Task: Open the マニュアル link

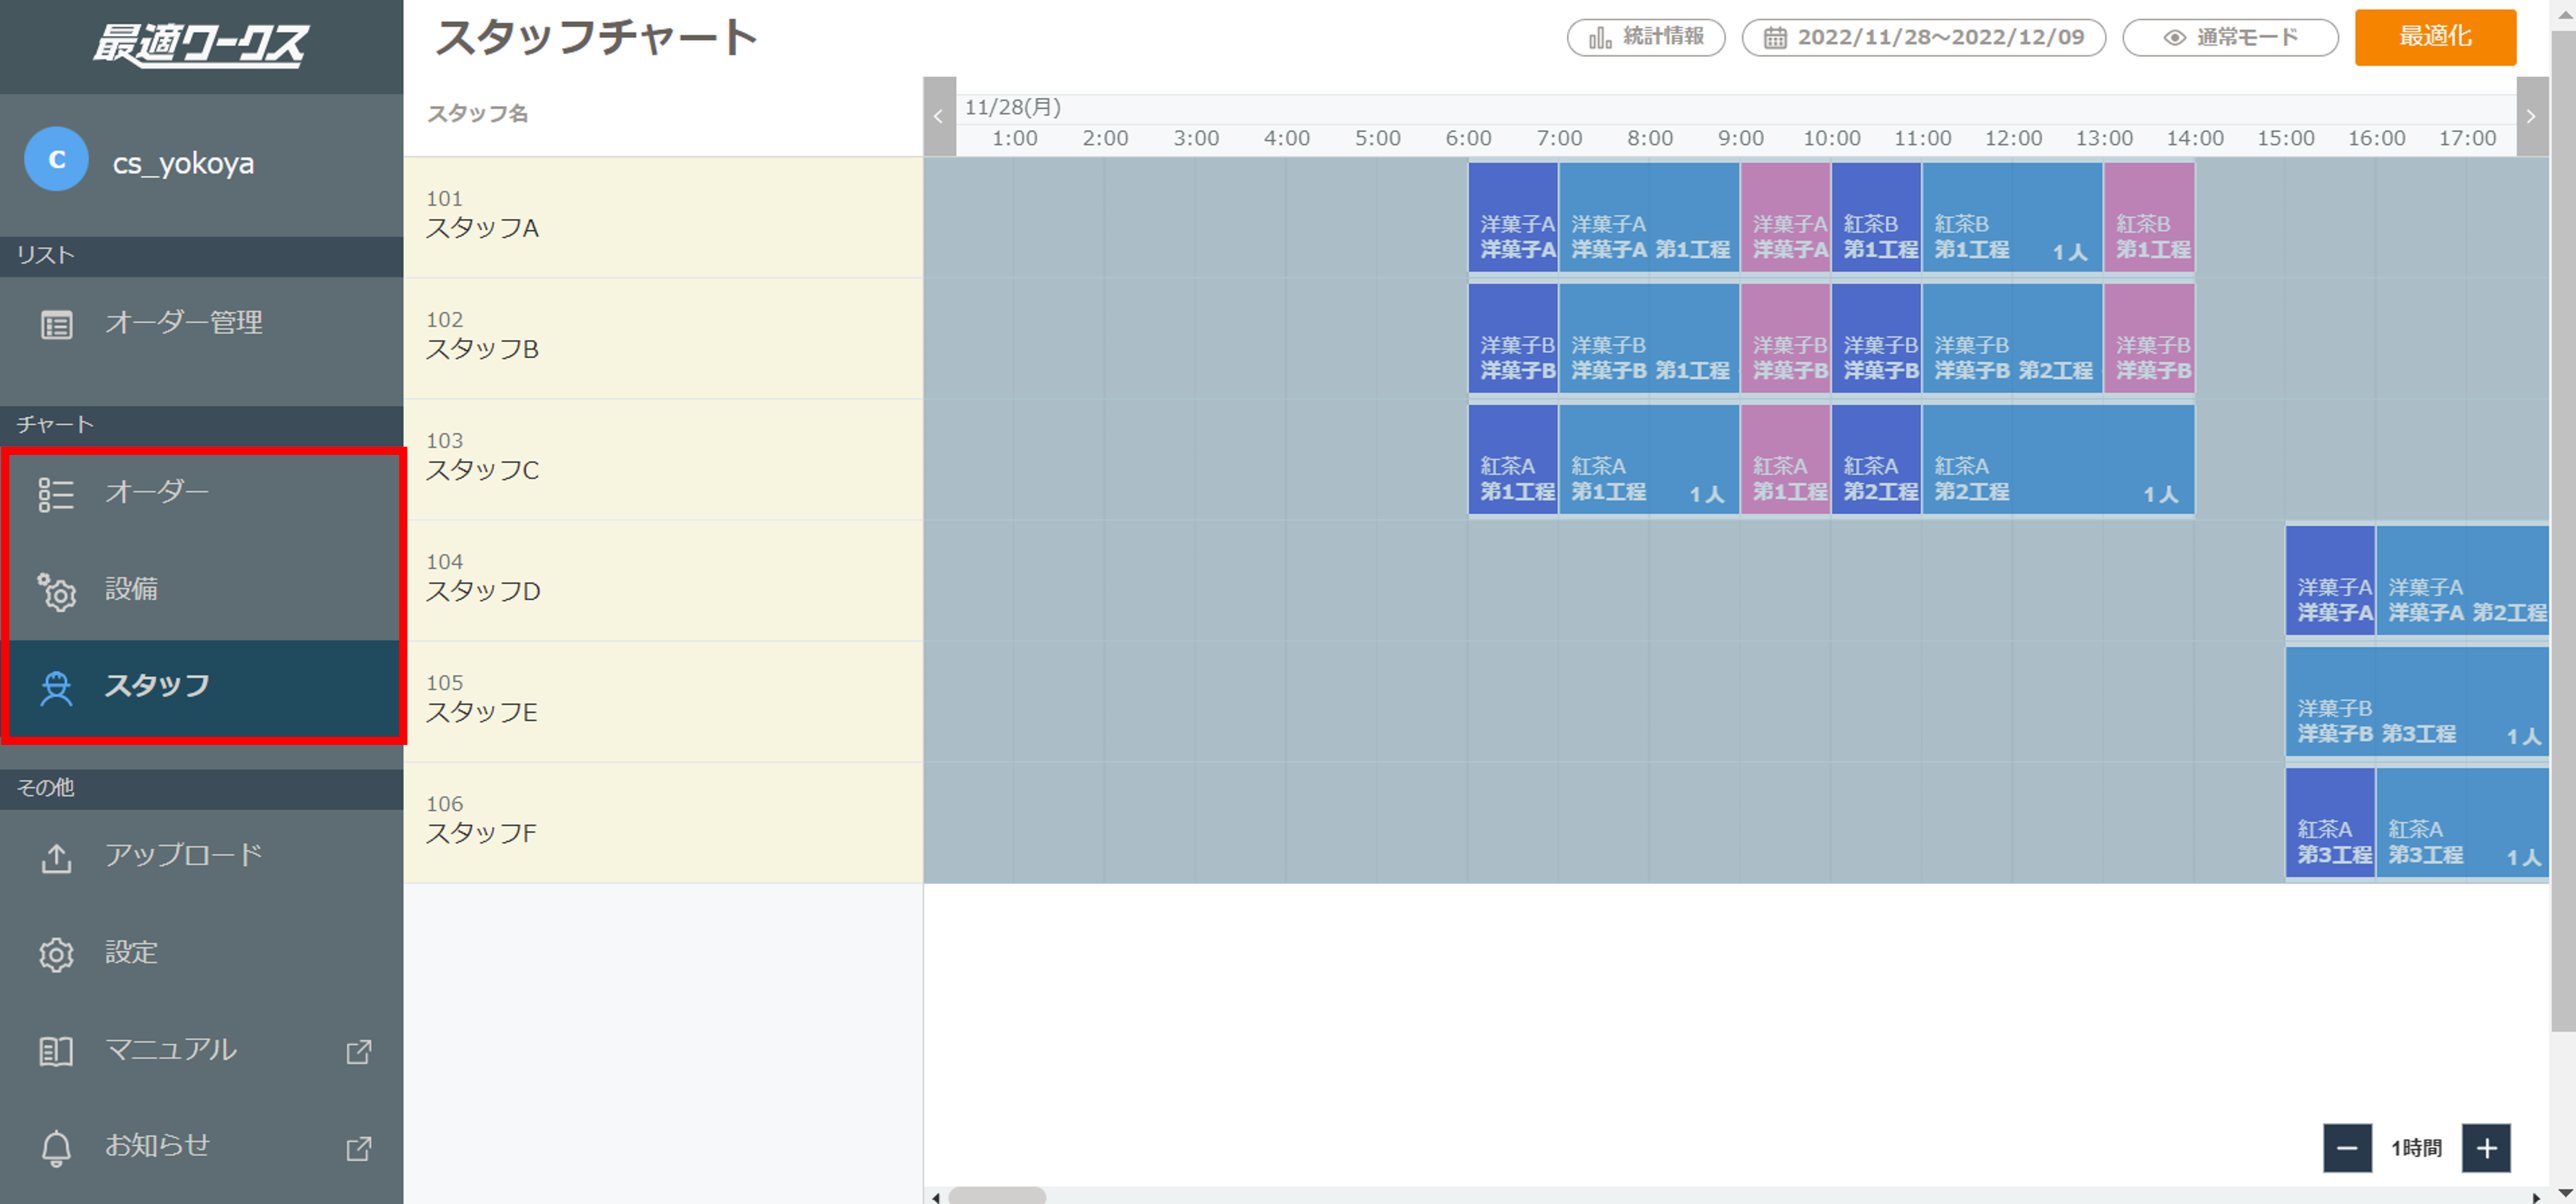Action: point(201,1050)
